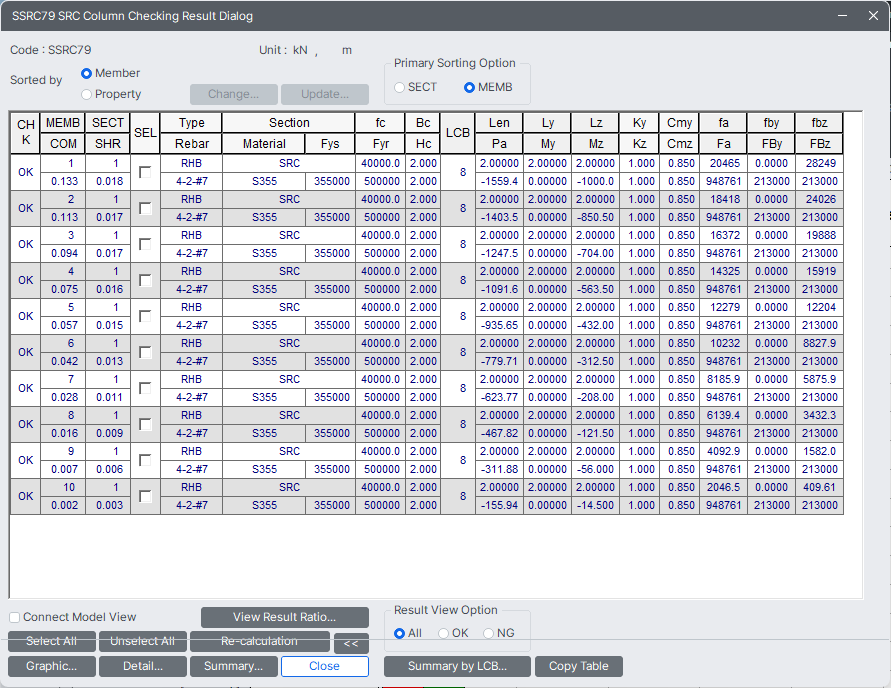Screen dimensions: 891x688
Task: Click fa value 4092.9
Action: 723,451
